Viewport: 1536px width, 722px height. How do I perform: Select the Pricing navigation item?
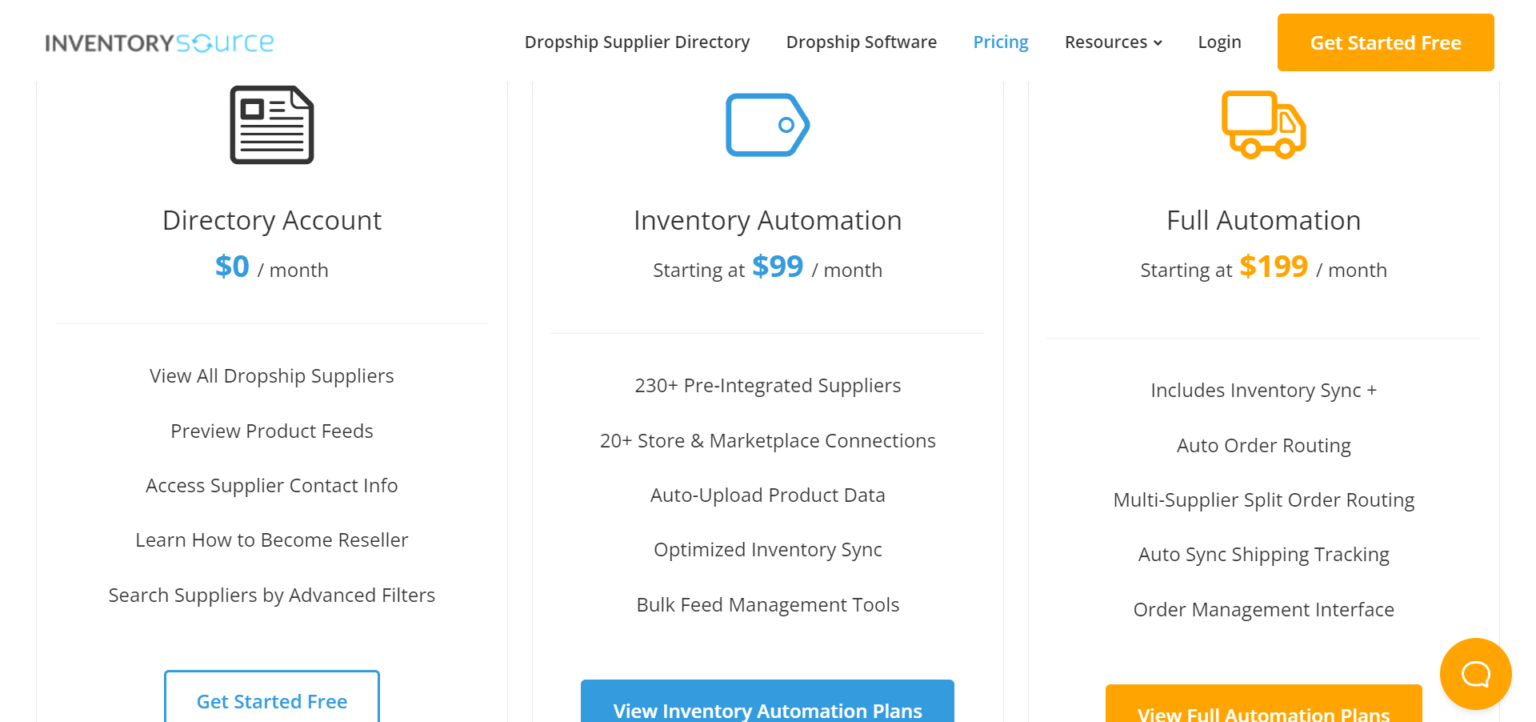(x=1000, y=42)
